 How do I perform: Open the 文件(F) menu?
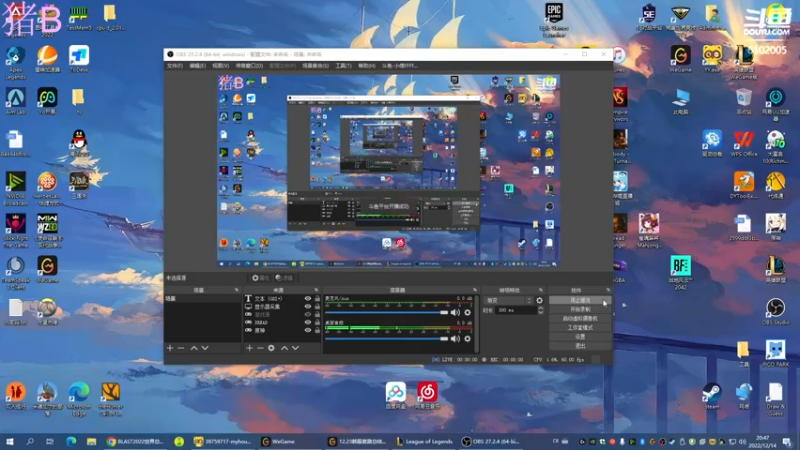(175, 66)
